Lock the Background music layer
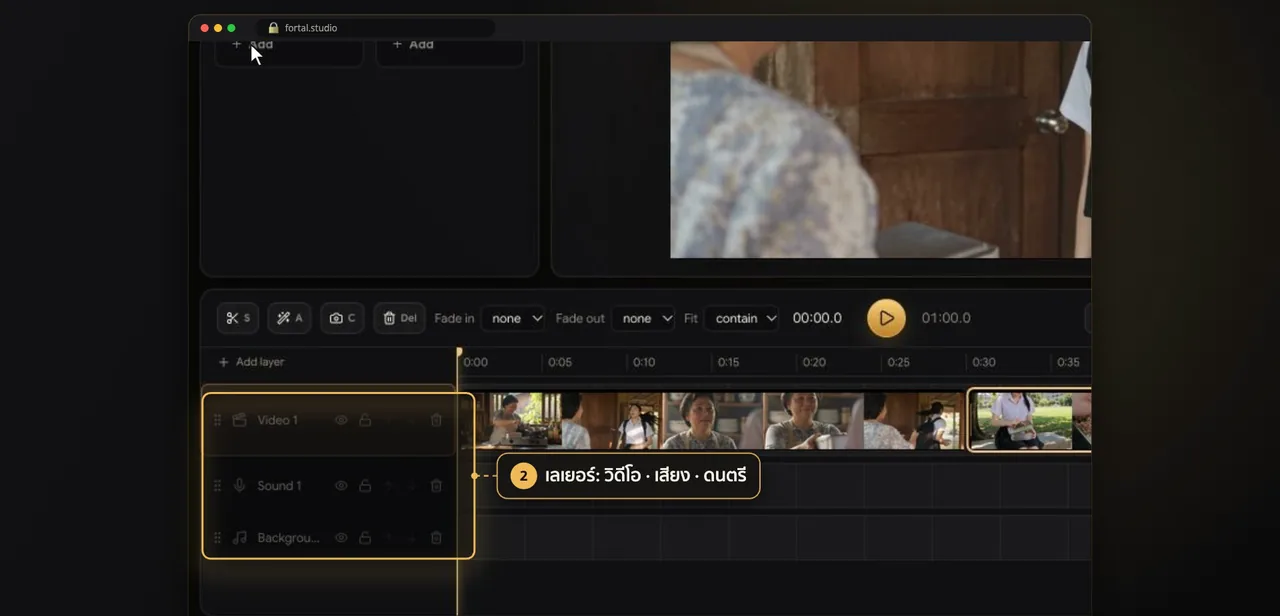 [x=365, y=537]
